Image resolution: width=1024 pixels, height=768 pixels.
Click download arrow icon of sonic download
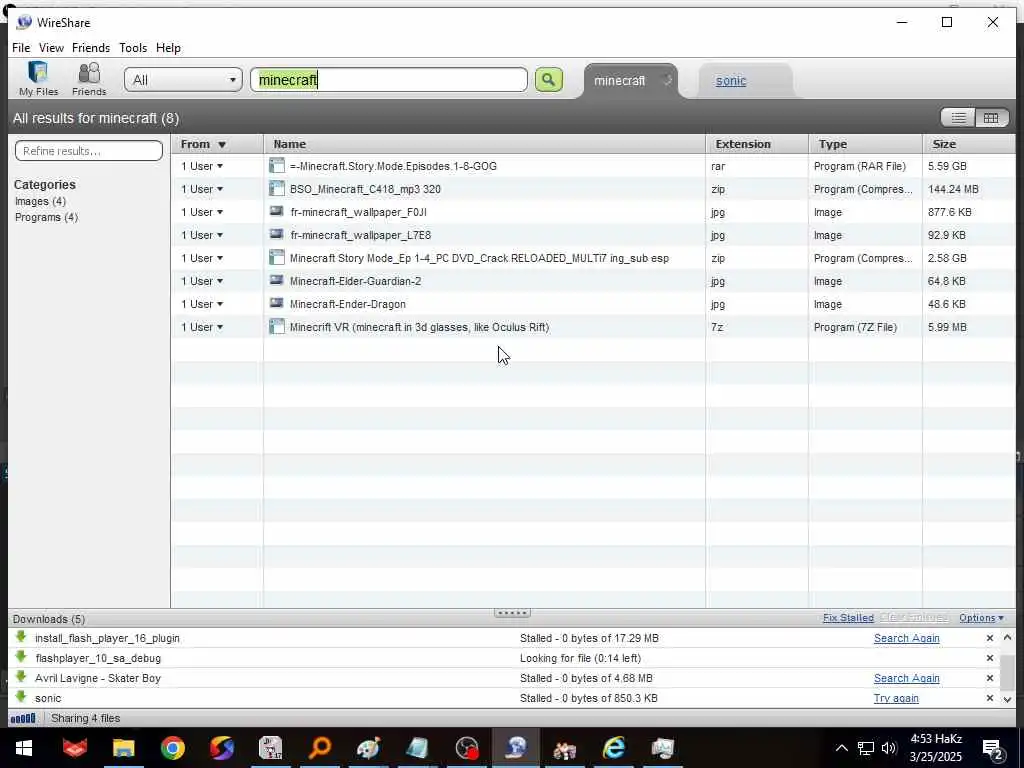tap(21, 697)
